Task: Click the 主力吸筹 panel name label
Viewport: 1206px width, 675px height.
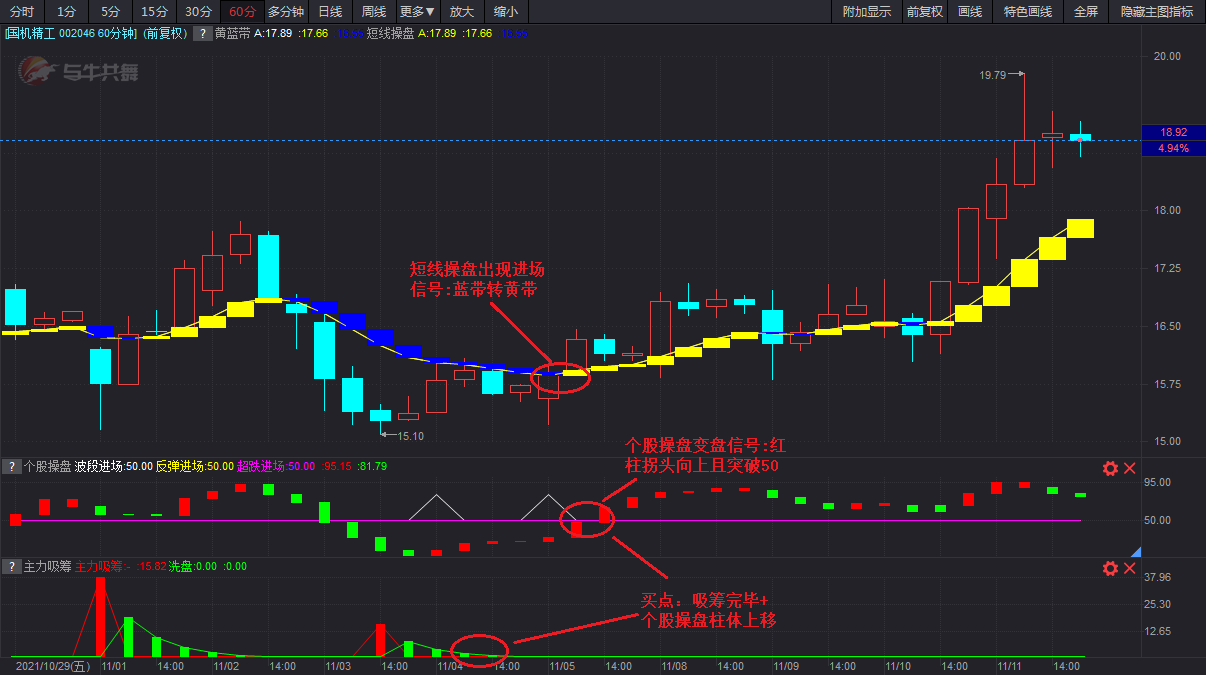Action: click(47, 567)
